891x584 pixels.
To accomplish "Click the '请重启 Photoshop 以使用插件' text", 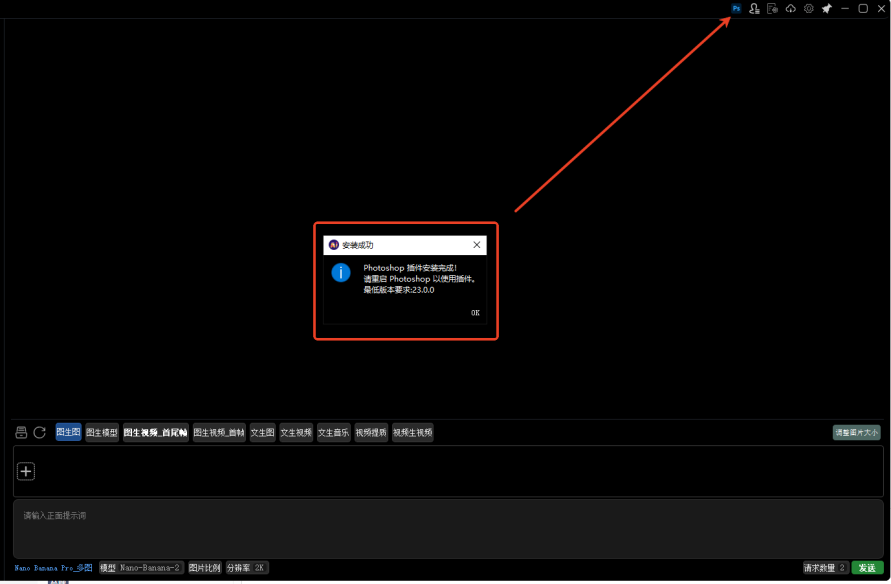I will pyautogui.click(x=419, y=279).
